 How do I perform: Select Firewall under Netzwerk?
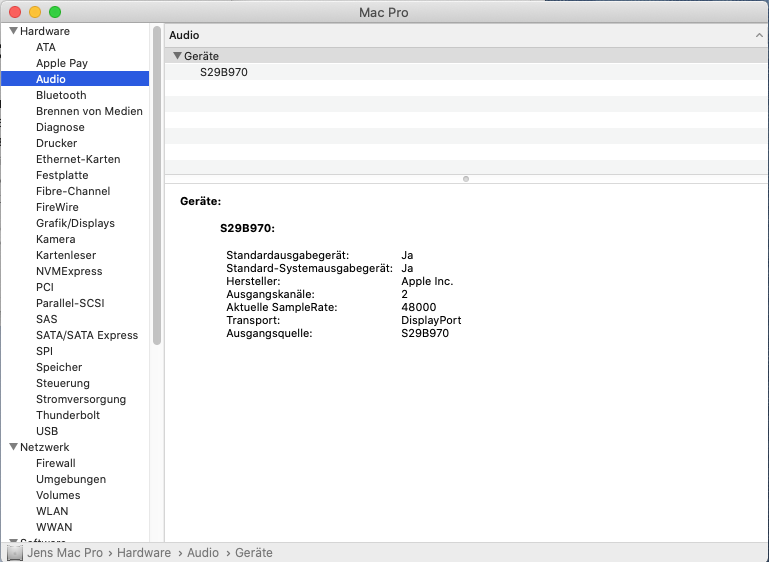click(x=55, y=463)
